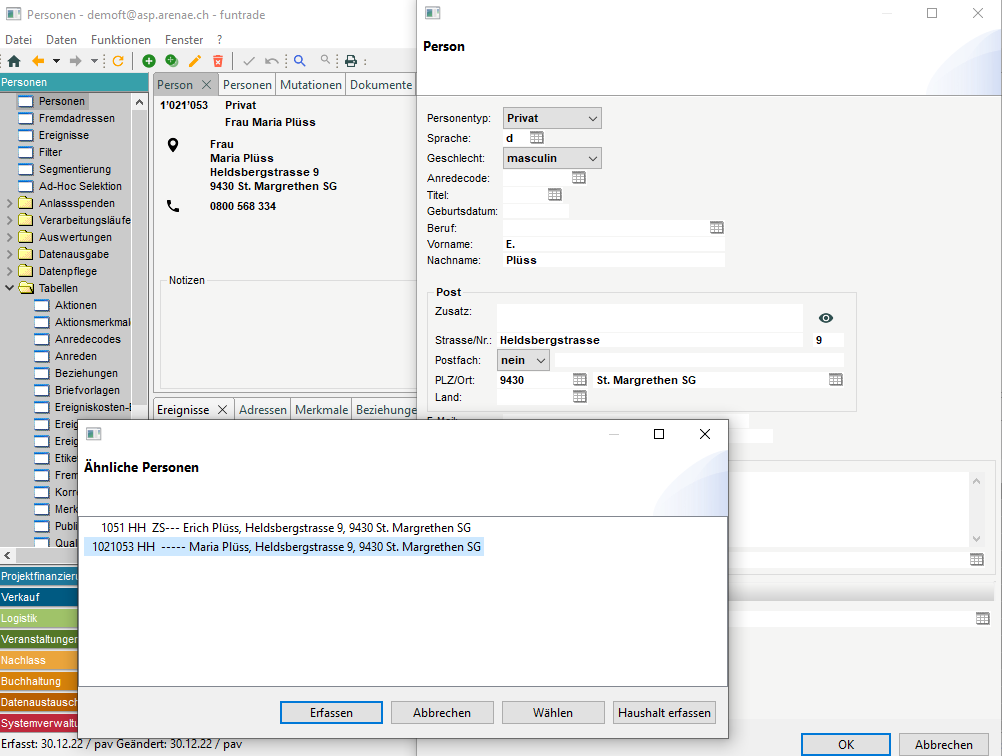
Task: Expand the Anlassspenden folder in the tree
Action: (x=10, y=204)
